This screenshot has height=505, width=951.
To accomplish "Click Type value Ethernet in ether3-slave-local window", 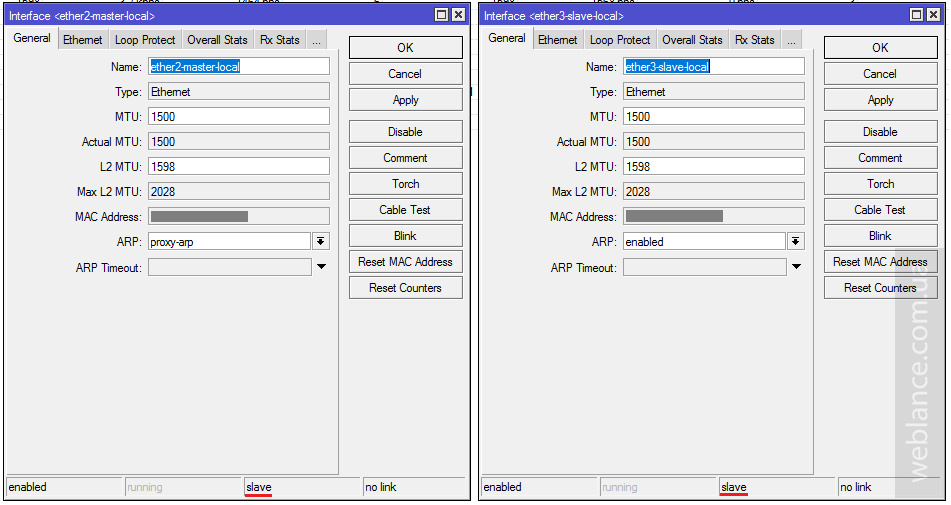I will (x=714, y=92).
